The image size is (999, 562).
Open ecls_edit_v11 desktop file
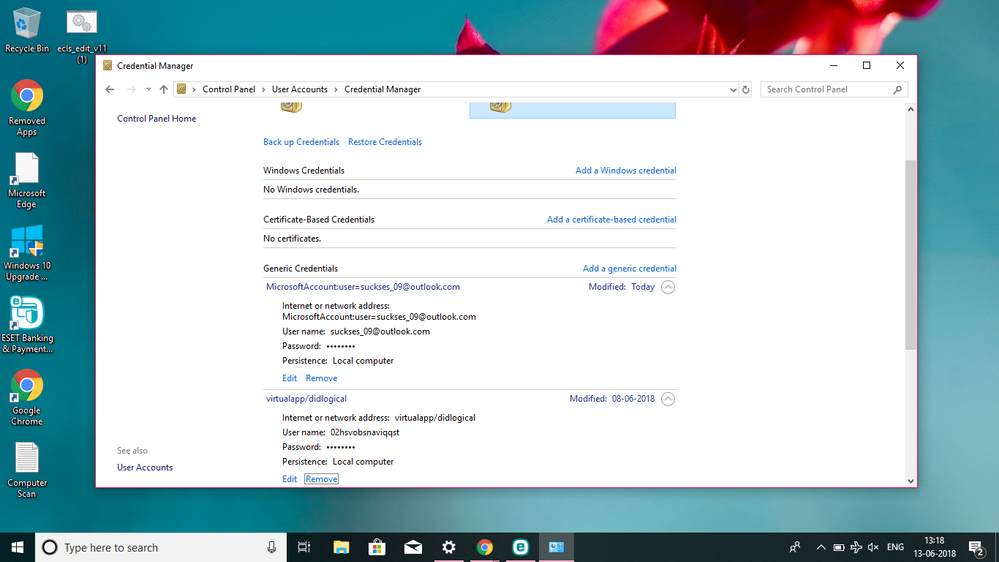click(82, 36)
